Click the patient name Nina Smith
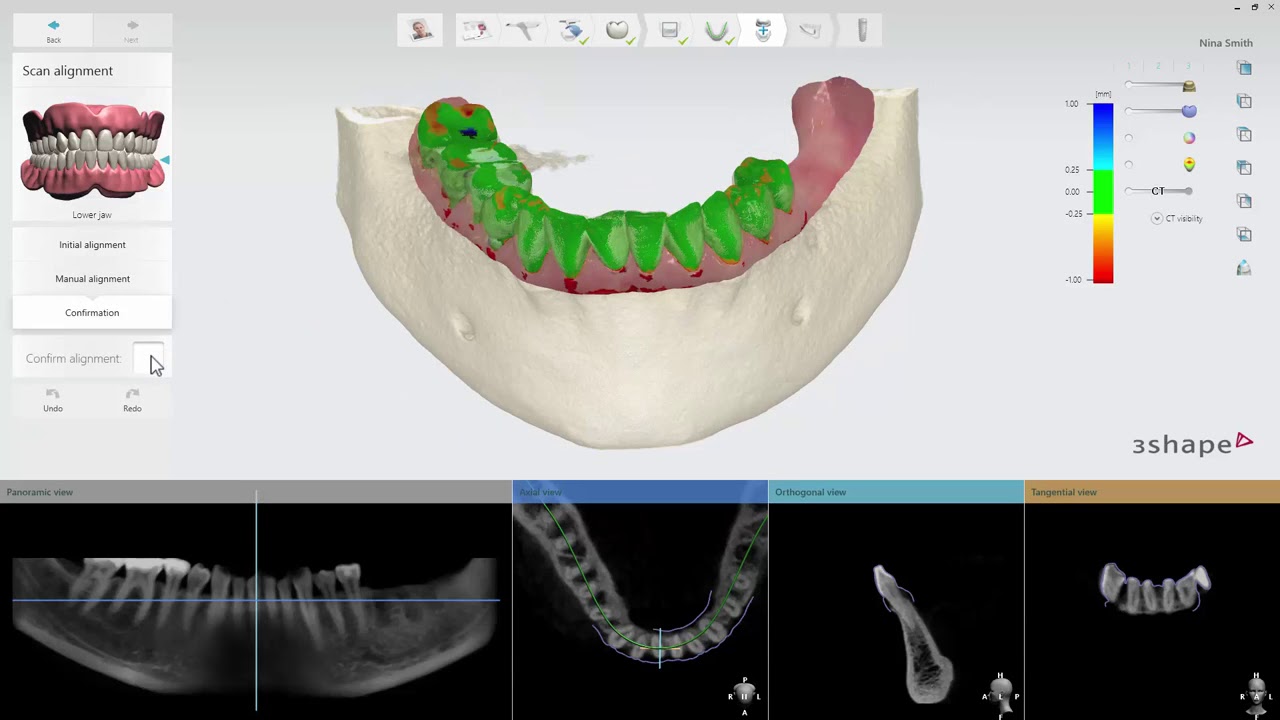Viewport: 1280px width, 720px height. pos(1225,43)
